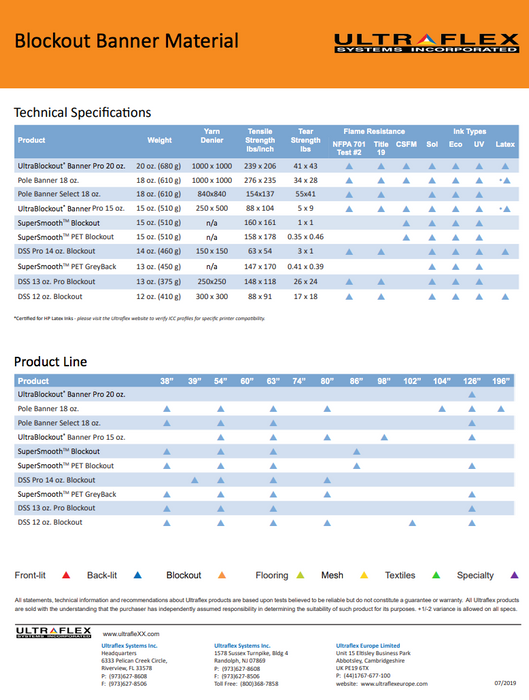This screenshot has width=529, height=700.
Task: Click the 63" width column header
Action: click(x=273, y=381)
